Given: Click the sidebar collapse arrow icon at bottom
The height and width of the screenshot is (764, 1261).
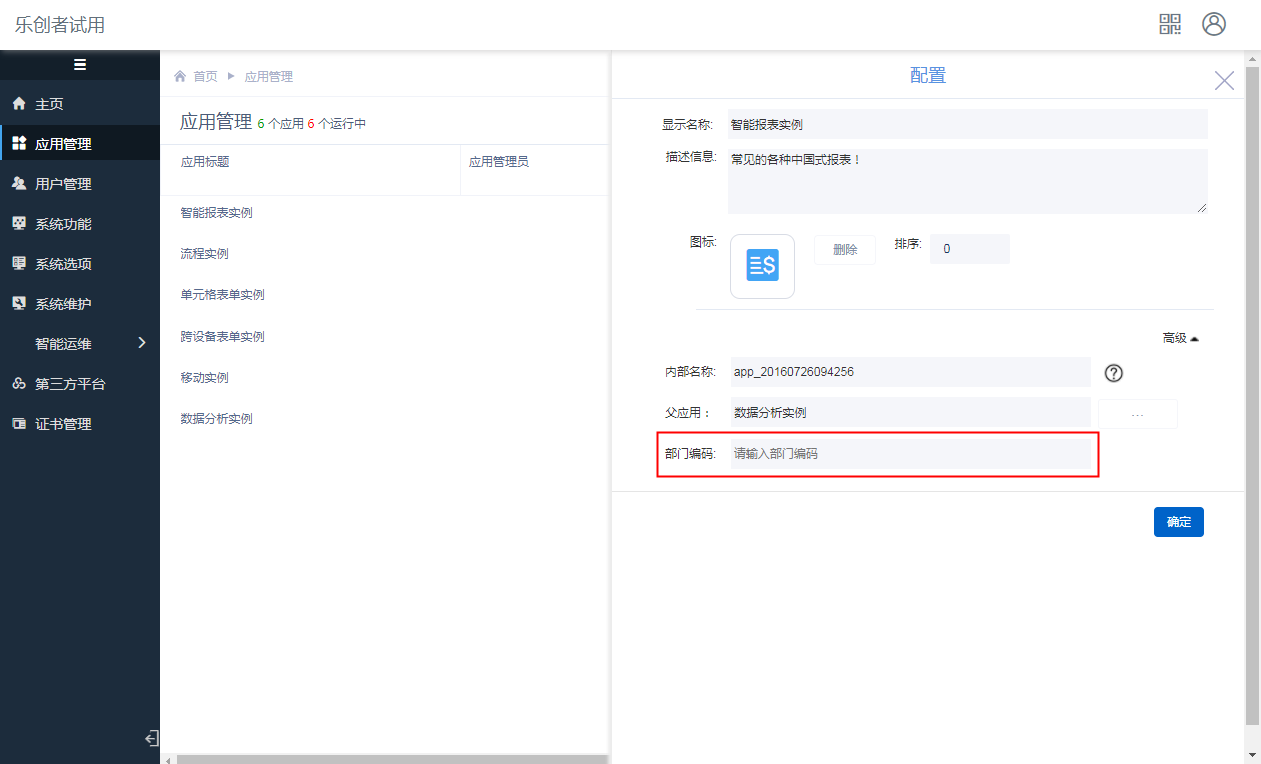Looking at the screenshot, I should pos(151,739).
